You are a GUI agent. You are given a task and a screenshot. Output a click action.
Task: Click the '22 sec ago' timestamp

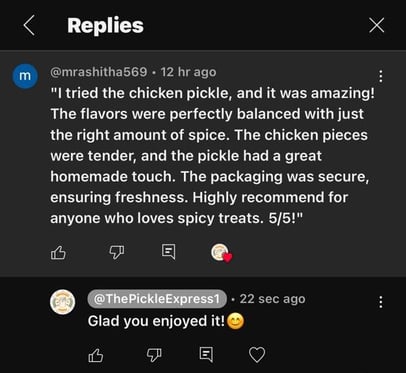tap(272, 299)
